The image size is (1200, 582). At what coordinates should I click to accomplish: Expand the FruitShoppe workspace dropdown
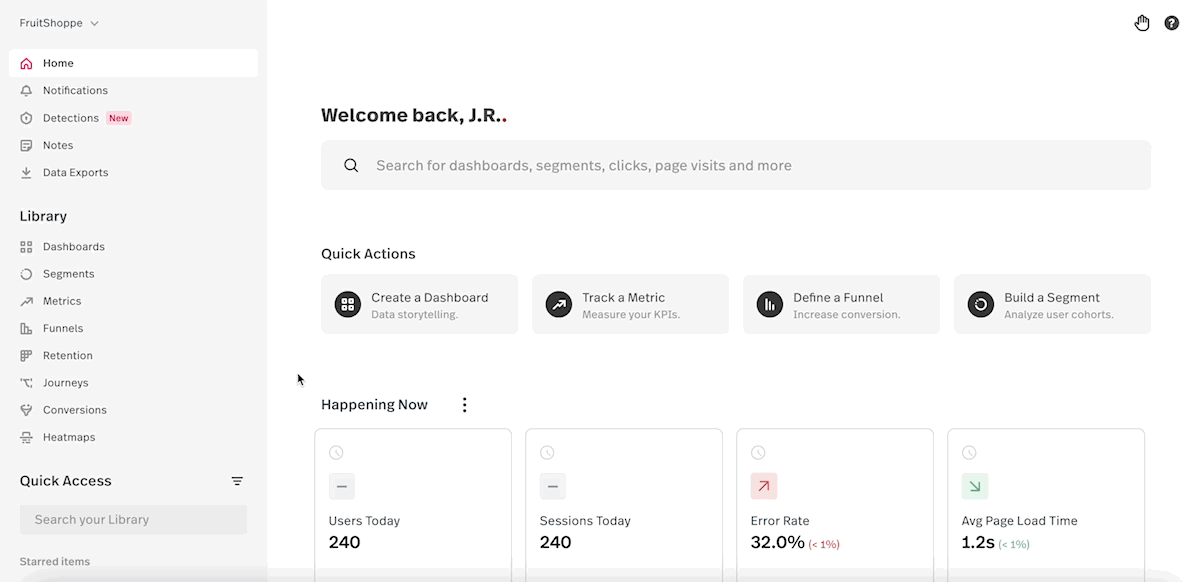(59, 23)
